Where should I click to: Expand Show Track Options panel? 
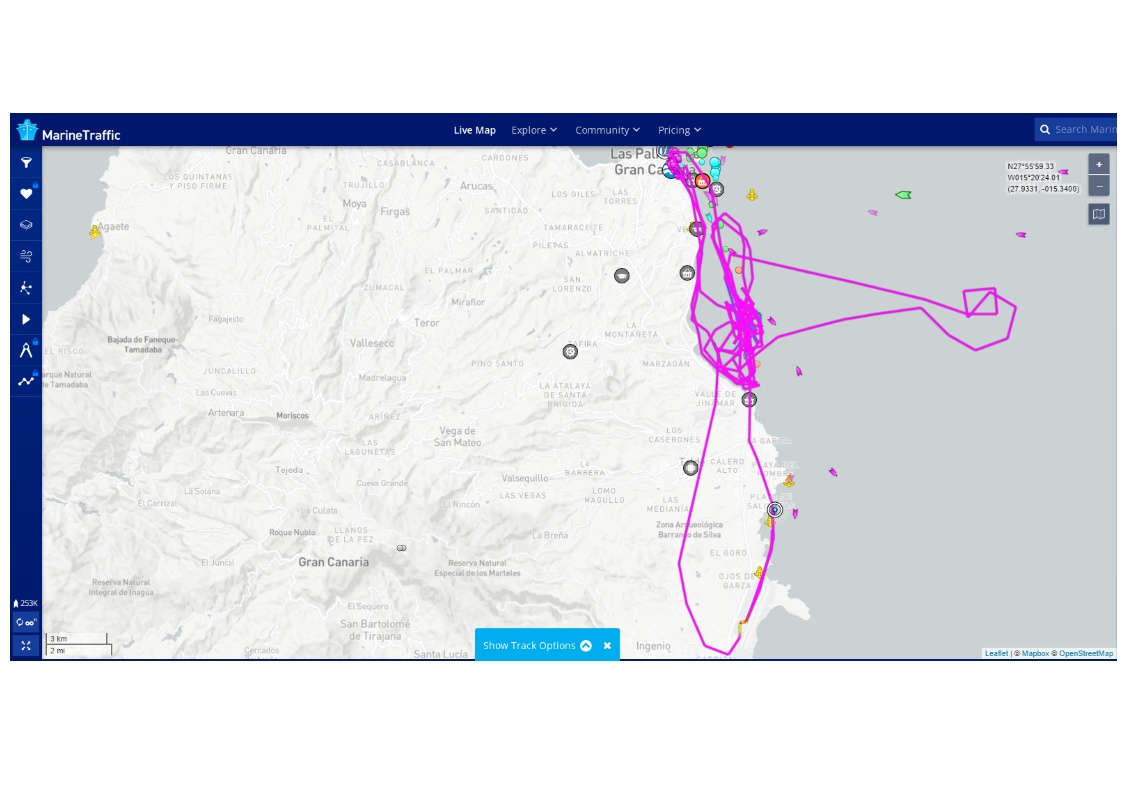(x=537, y=645)
